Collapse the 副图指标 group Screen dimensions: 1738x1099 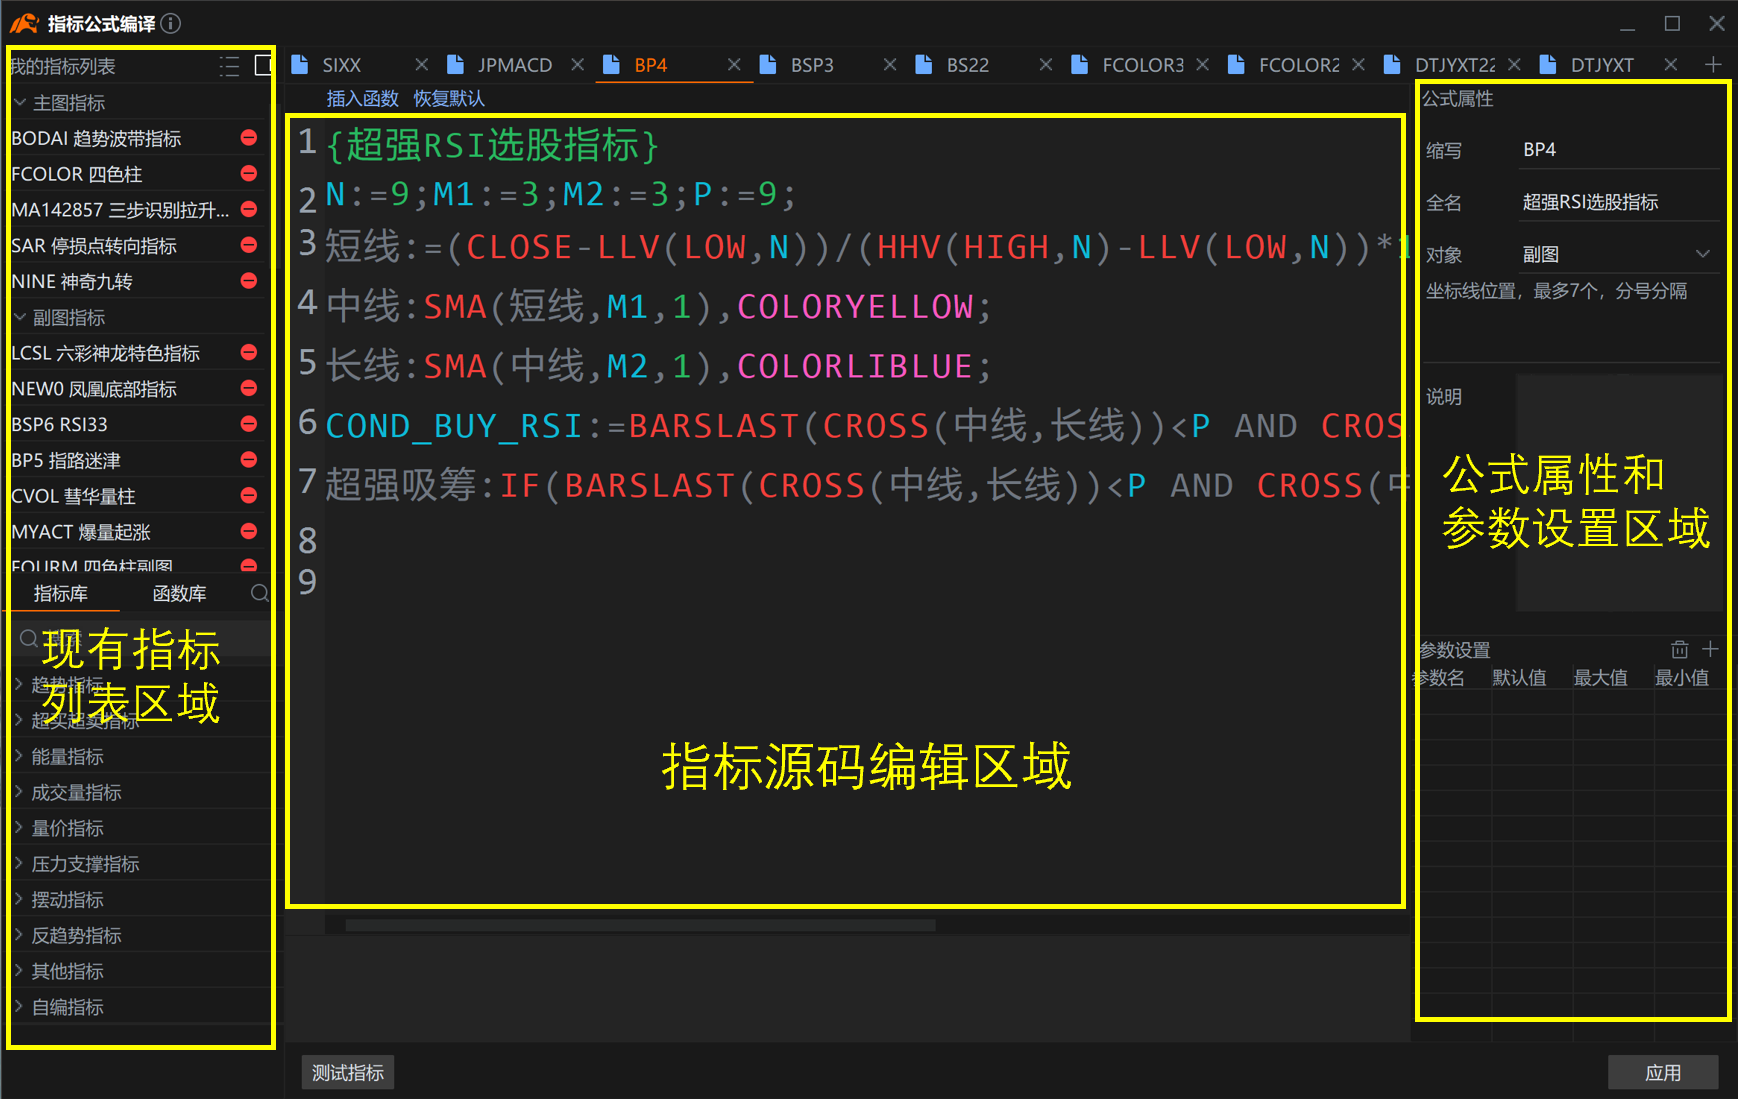[20, 317]
